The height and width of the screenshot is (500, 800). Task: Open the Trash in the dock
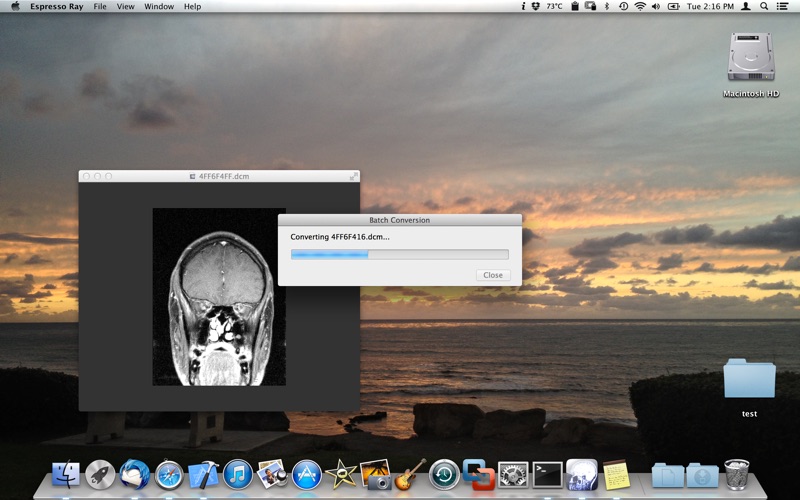click(x=737, y=474)
